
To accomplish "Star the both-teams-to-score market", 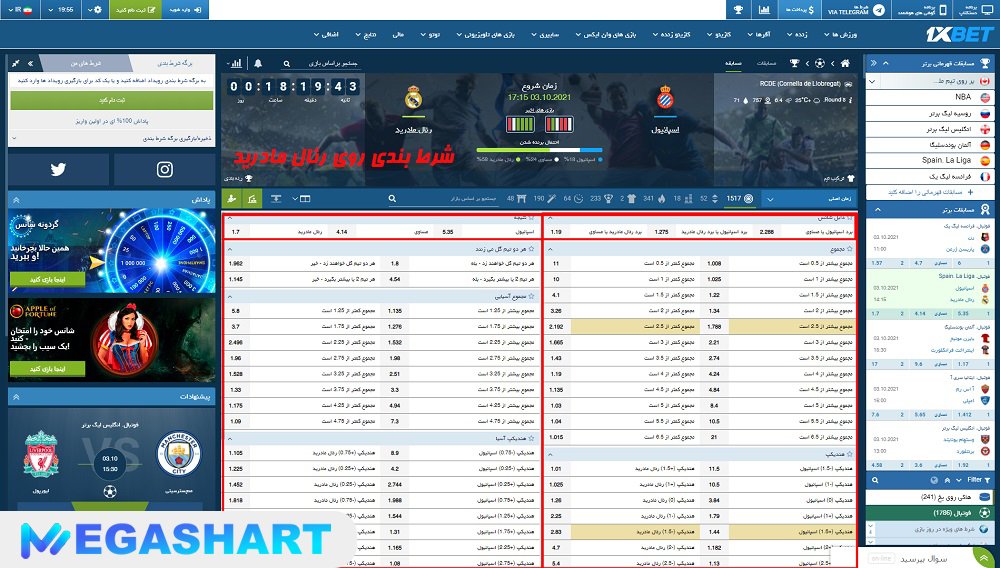I will (531, 249).
